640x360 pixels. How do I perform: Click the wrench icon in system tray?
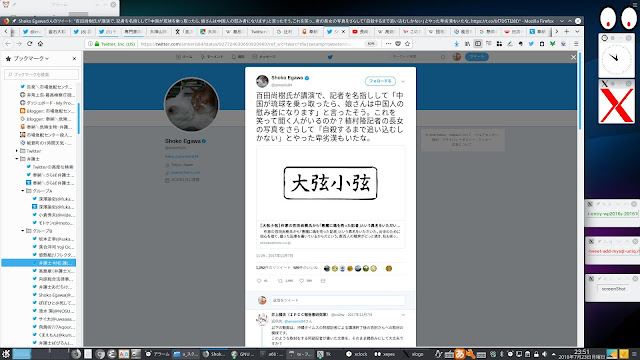(471, 354)
